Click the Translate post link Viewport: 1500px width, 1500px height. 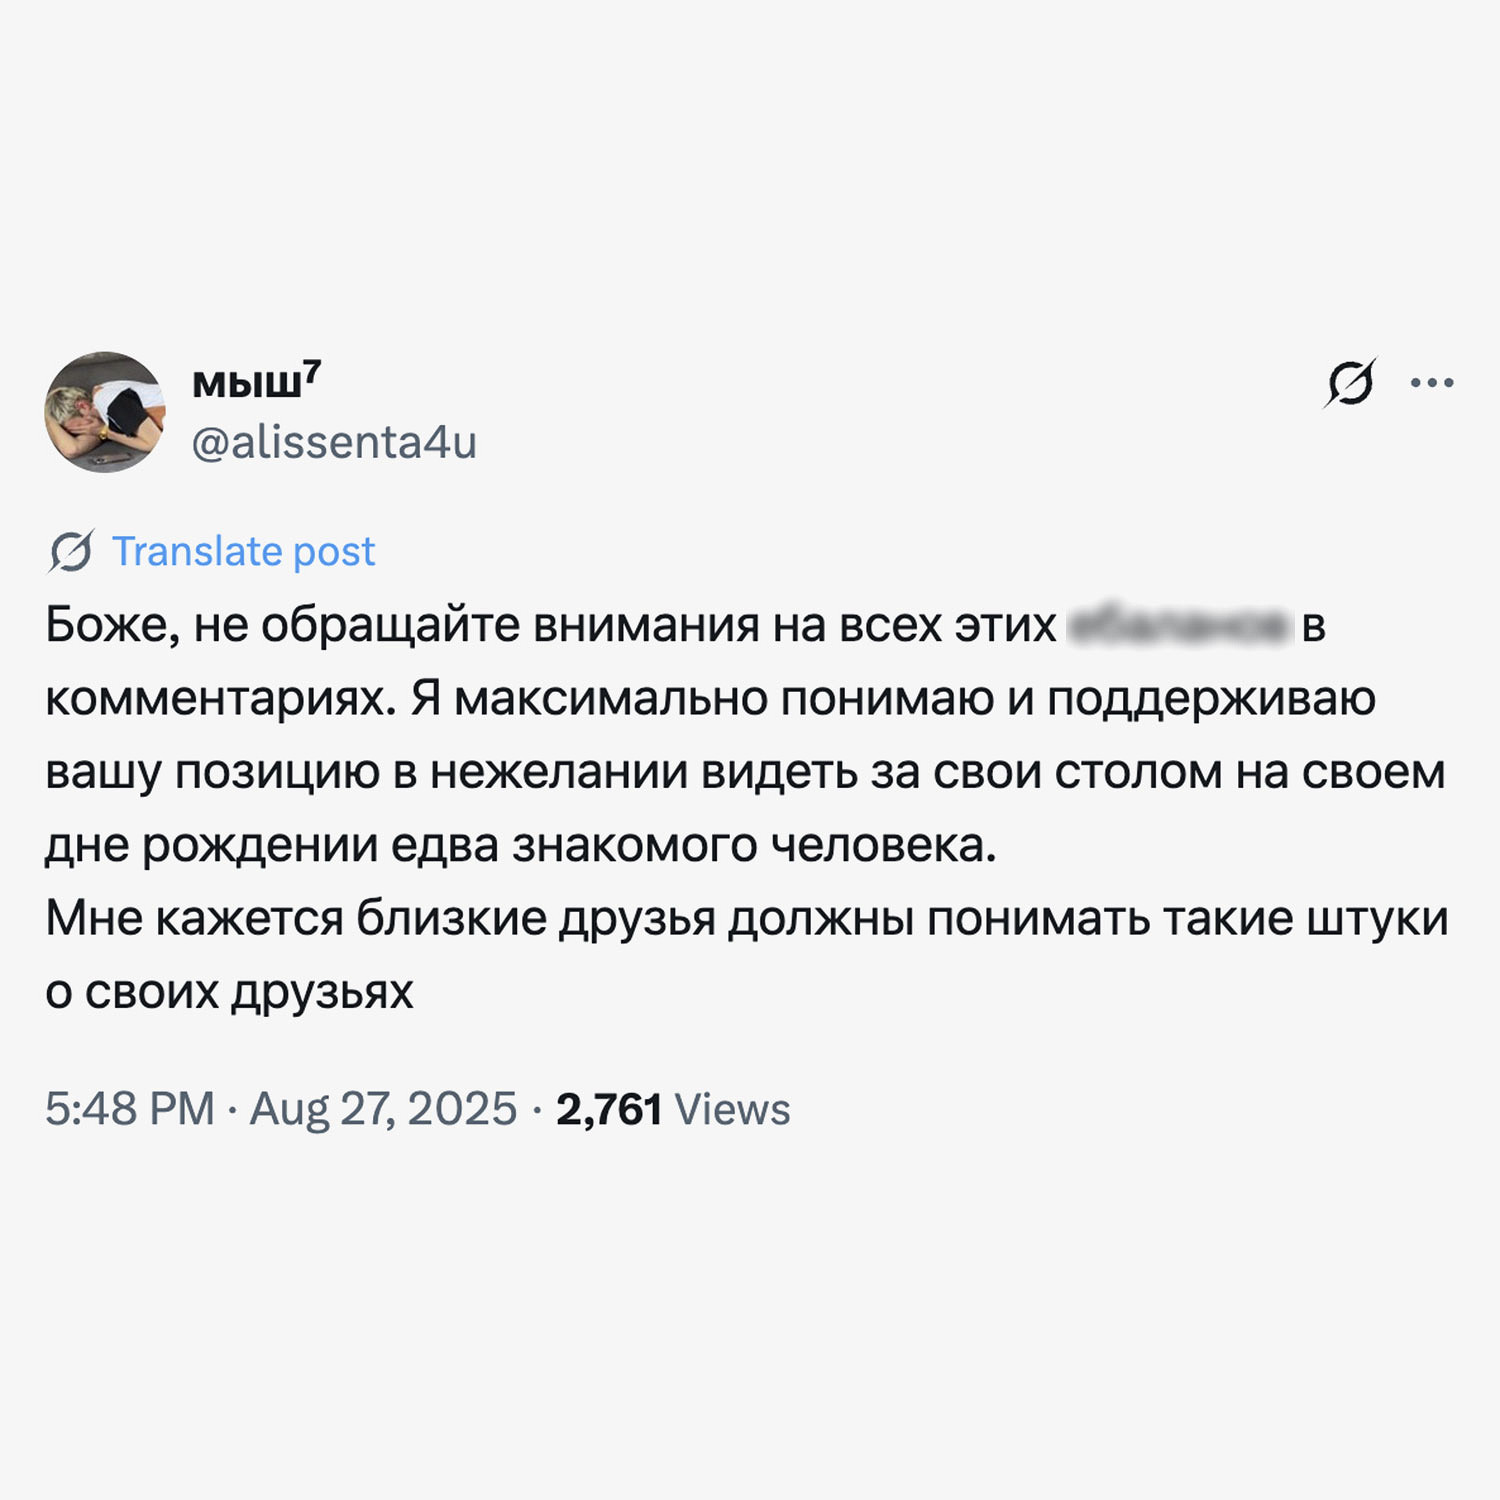pyautogui.click(x=243, y=551)
